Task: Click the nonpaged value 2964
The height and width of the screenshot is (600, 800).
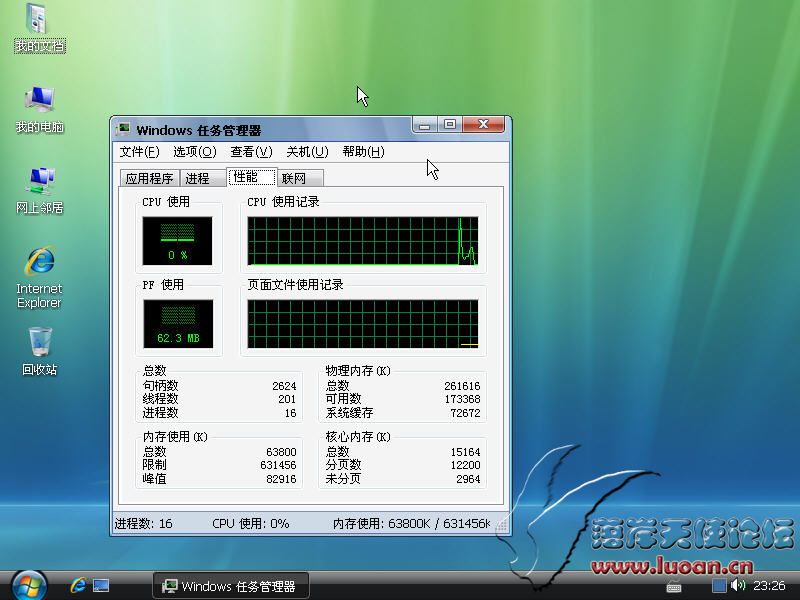Action: point(468,479)
